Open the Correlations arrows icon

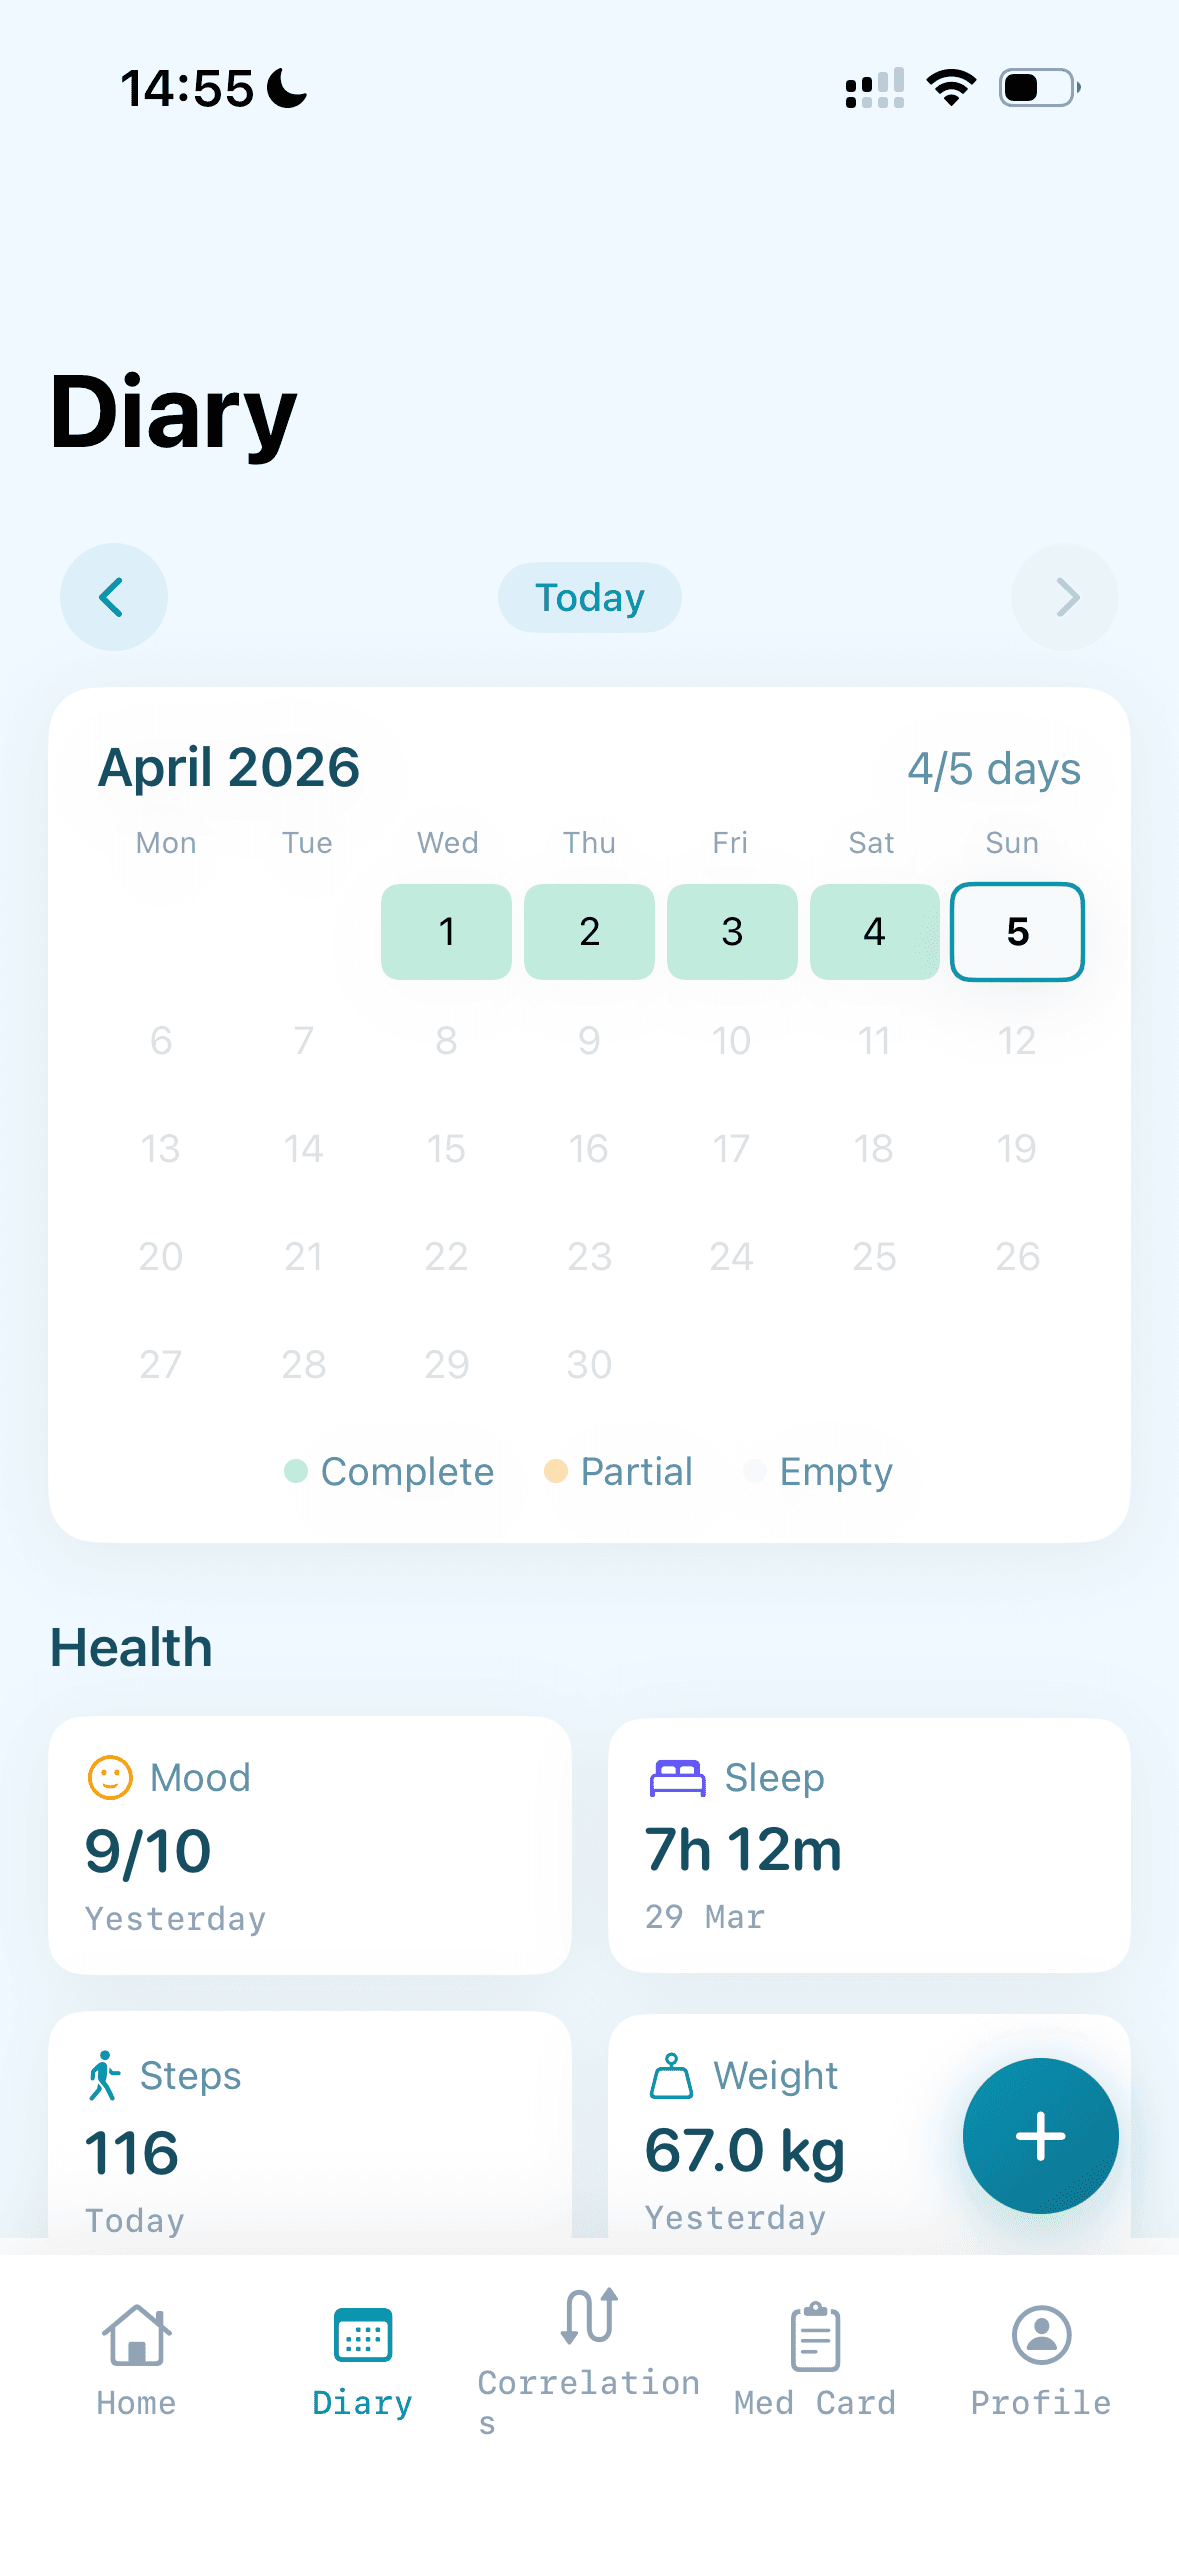(589, 2316)
